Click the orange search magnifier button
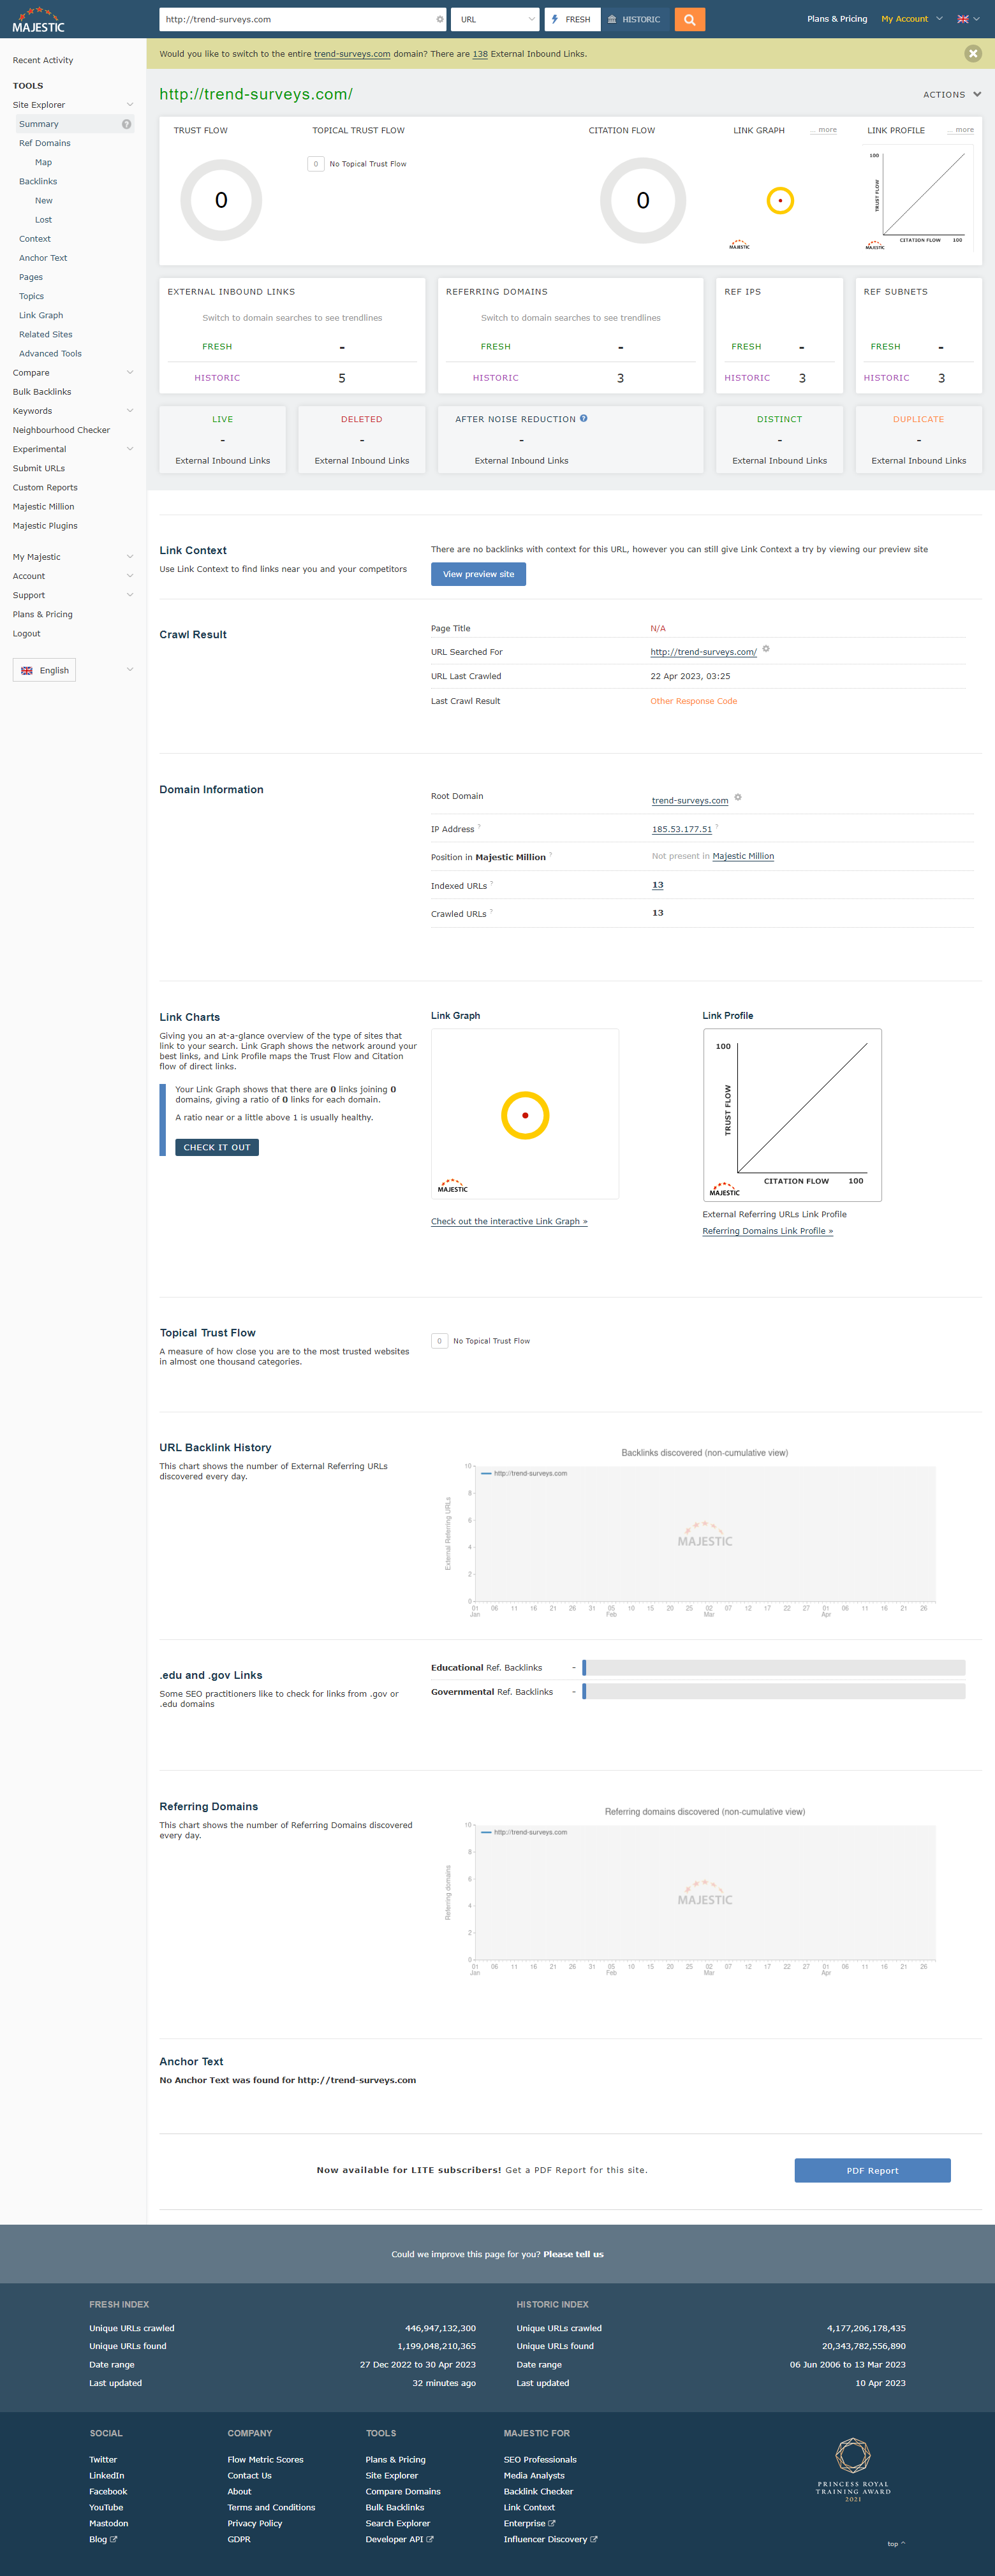The image size is (995, 2576). [x=689, y=19]
